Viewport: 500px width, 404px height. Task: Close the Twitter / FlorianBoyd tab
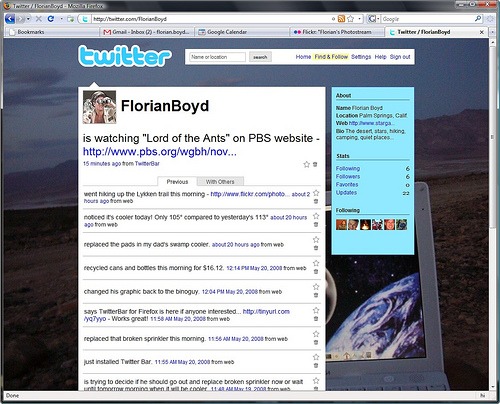(x=482, y=32)
